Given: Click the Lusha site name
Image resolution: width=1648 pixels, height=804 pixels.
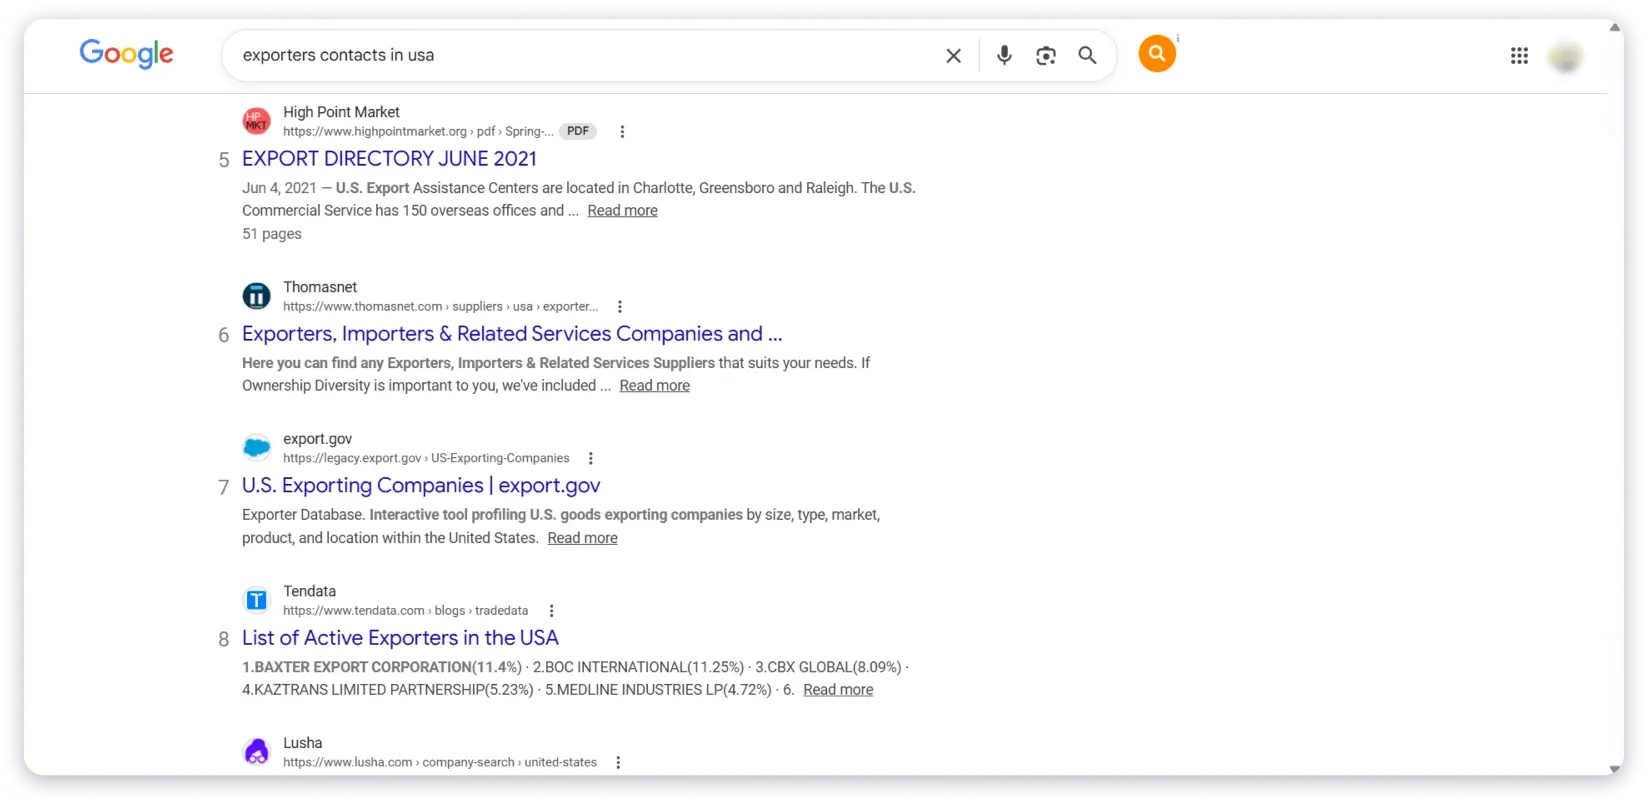Looking at the screenshot, I should pyautogui.click(x=302, y=743).
